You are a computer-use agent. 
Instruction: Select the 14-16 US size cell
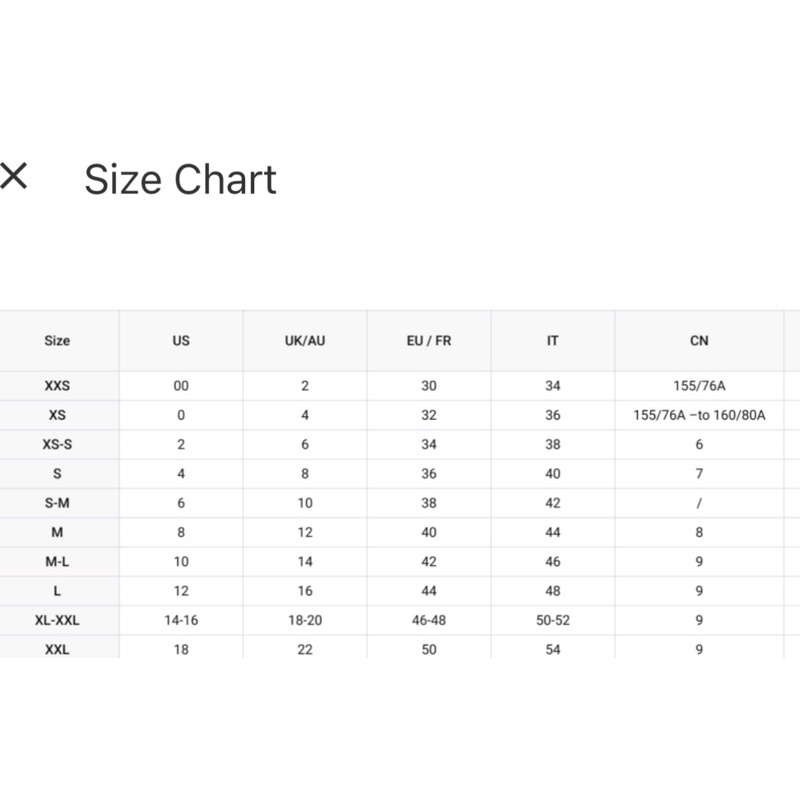[x=181, y=620]
